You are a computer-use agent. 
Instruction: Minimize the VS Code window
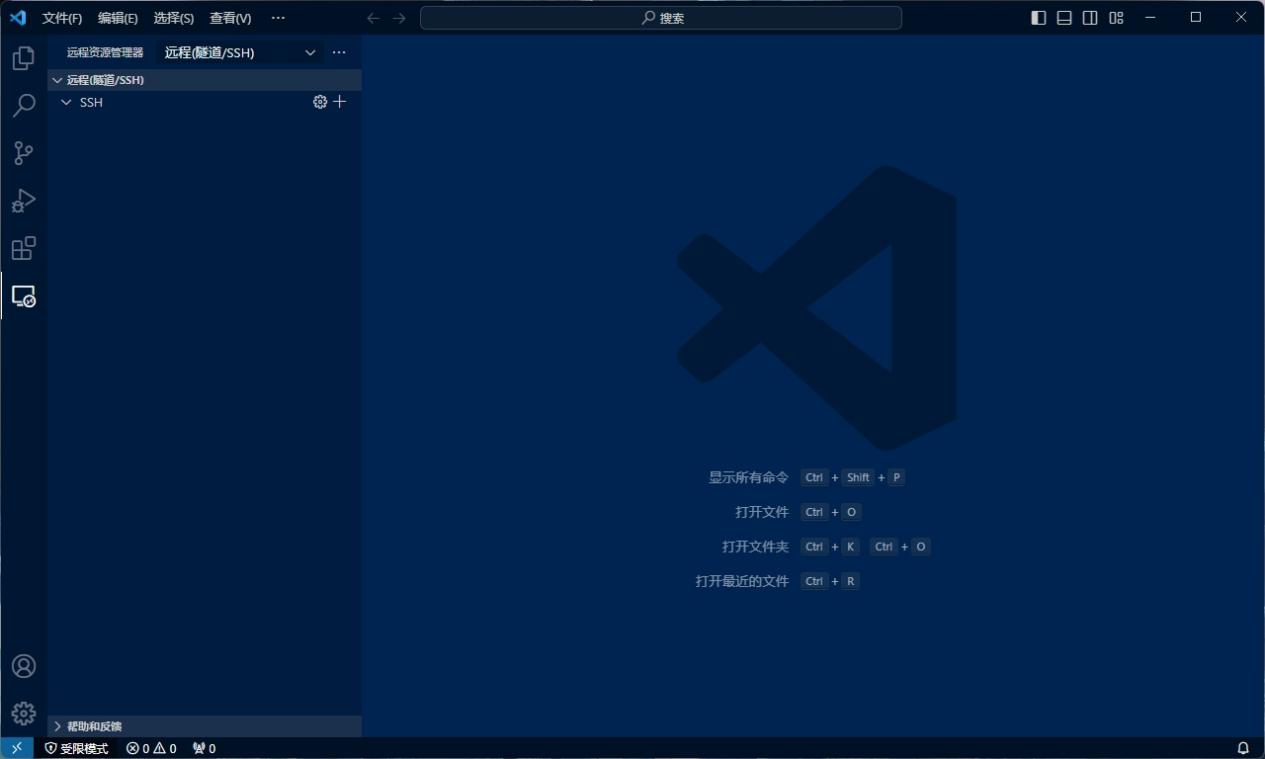(1150, 18)
